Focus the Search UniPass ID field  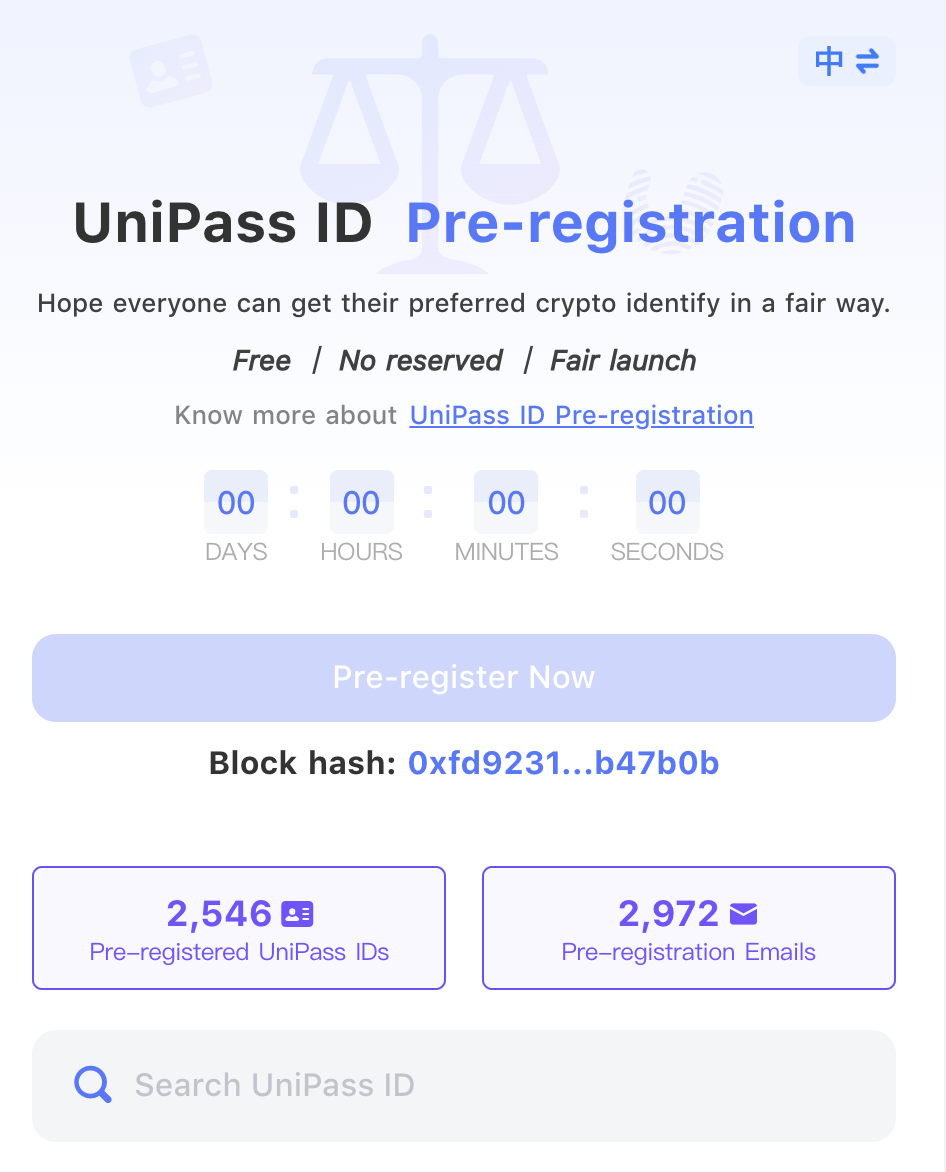tap(463, 1085)
